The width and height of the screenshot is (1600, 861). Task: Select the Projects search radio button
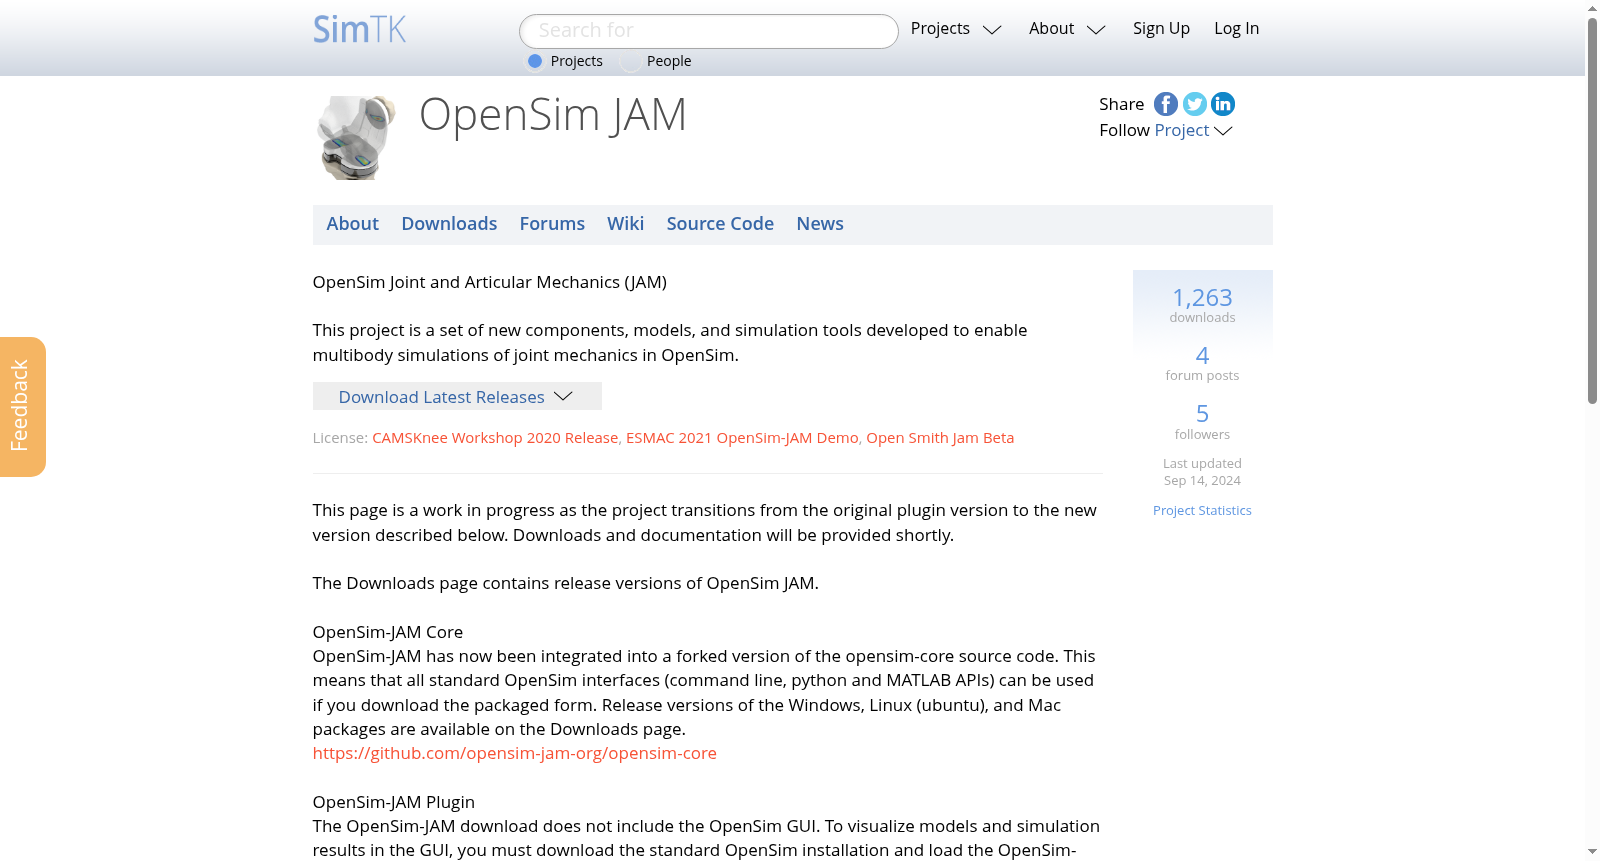535,61
